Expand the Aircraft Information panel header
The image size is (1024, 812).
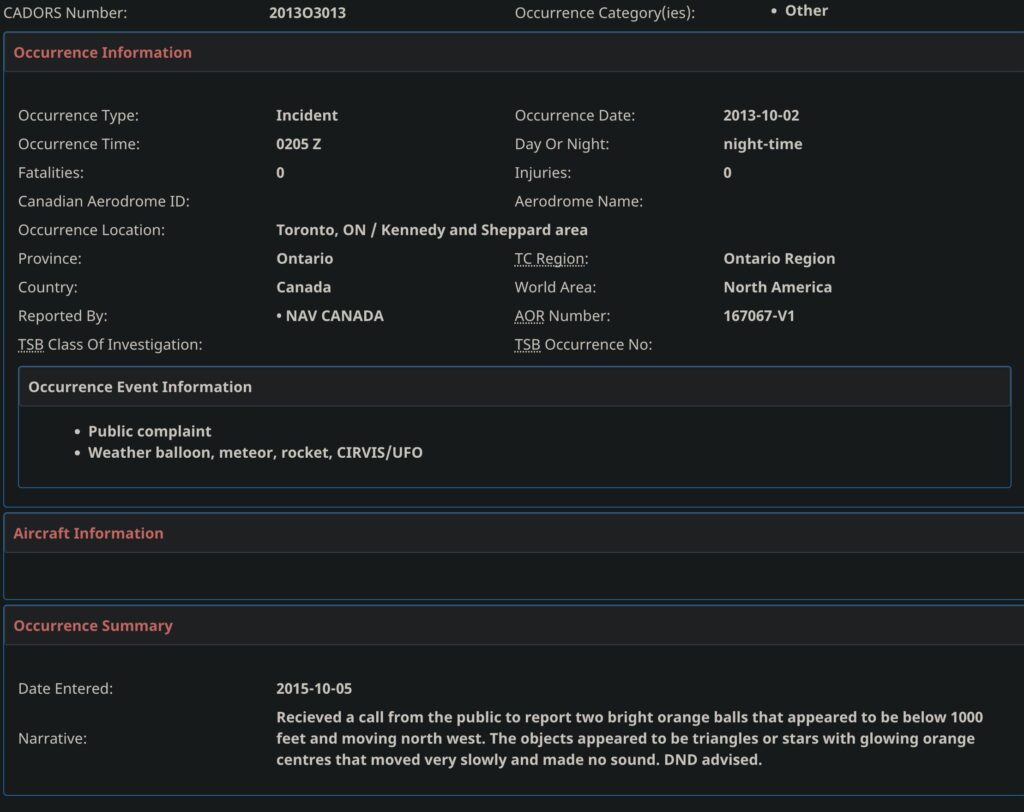pyautogui.click(x=88, y=533)
